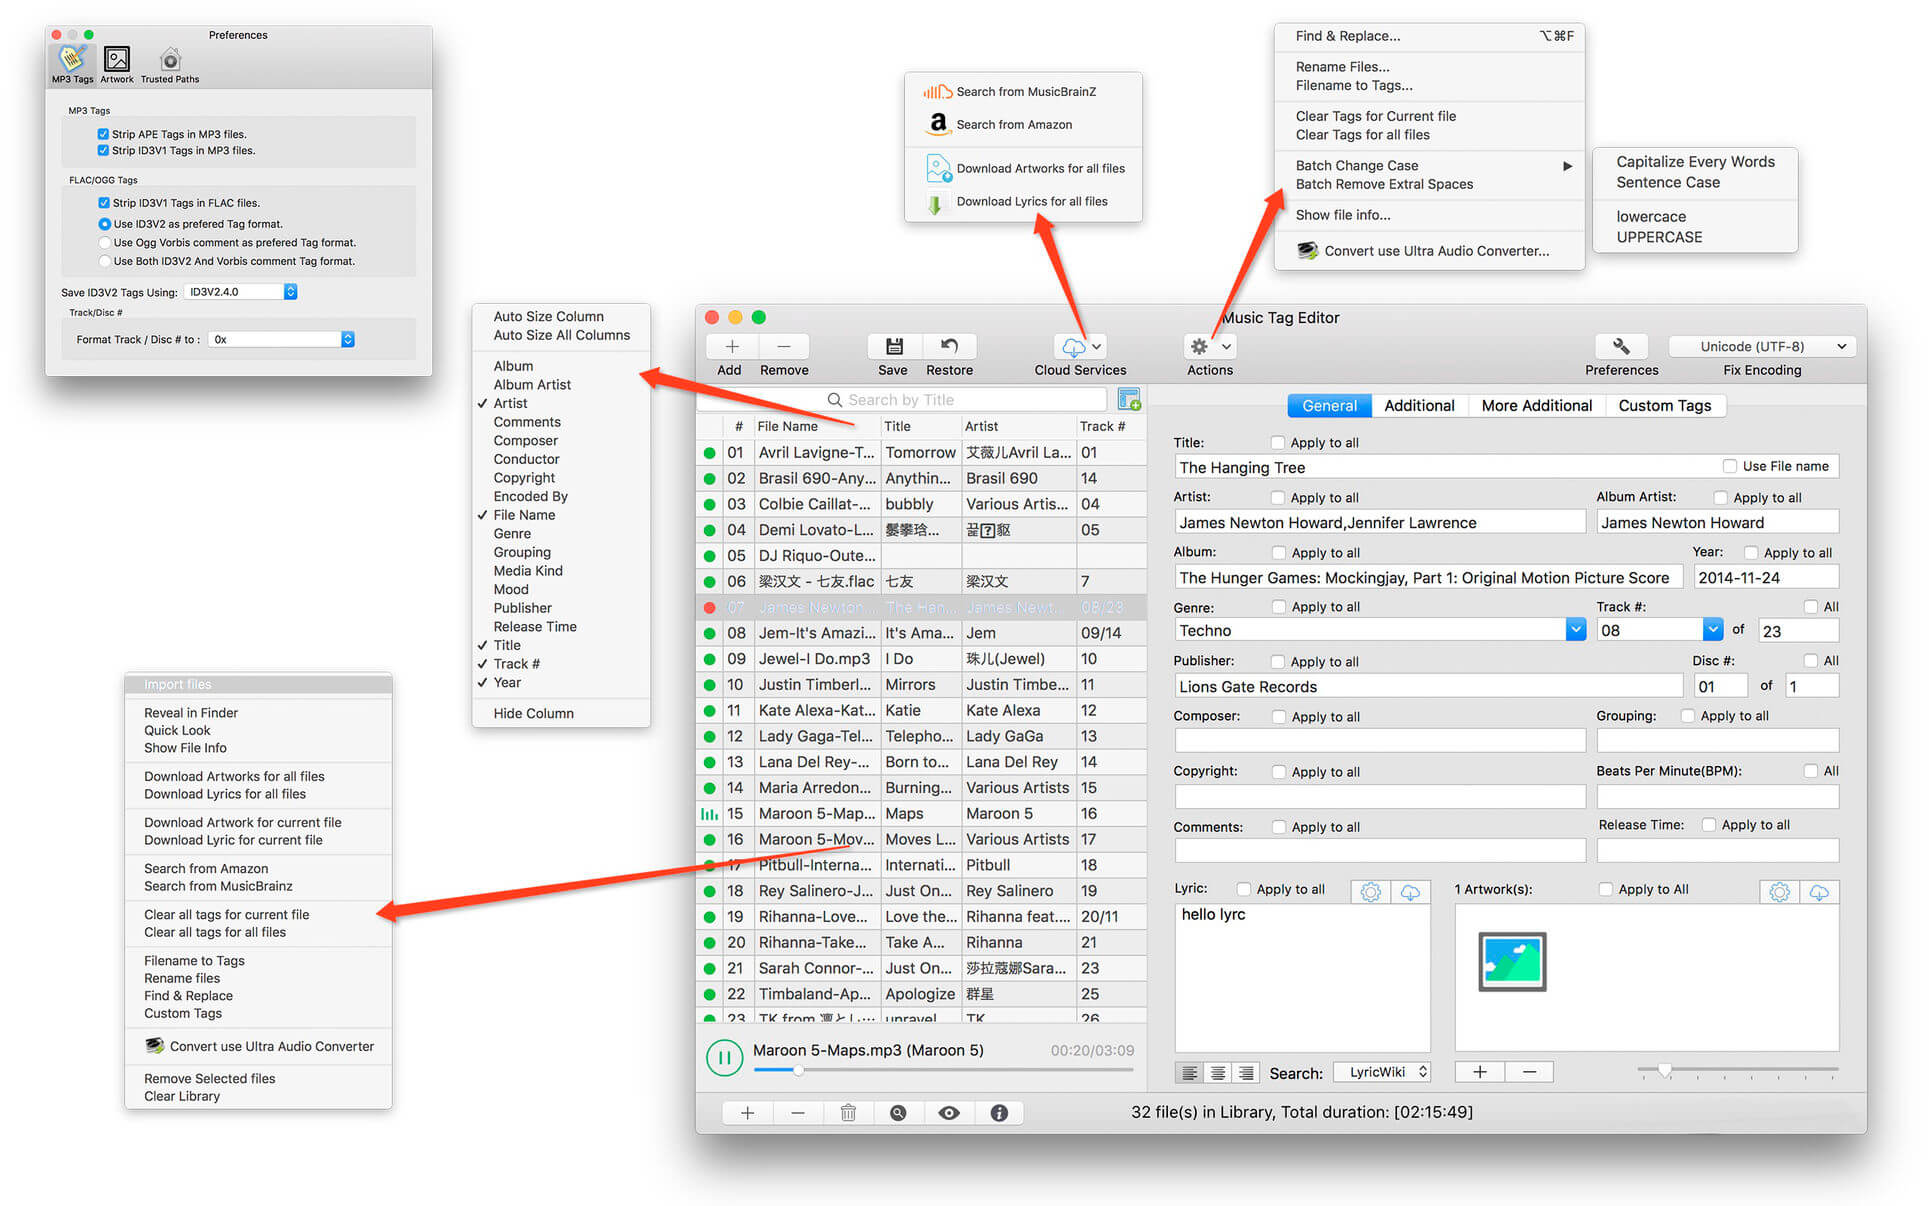Adjust the artwork size slider
Viewport: 1929px width, 1206px height.
click(x=1664, y=1070)
